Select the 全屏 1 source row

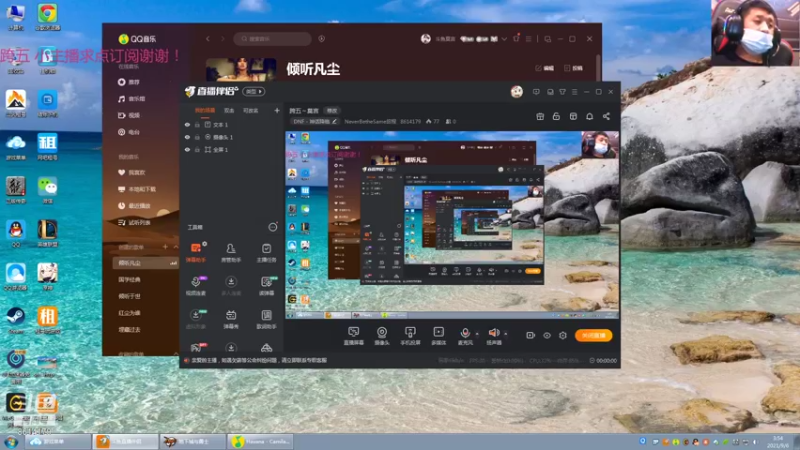pyautogui.click(x=232, y=150)
